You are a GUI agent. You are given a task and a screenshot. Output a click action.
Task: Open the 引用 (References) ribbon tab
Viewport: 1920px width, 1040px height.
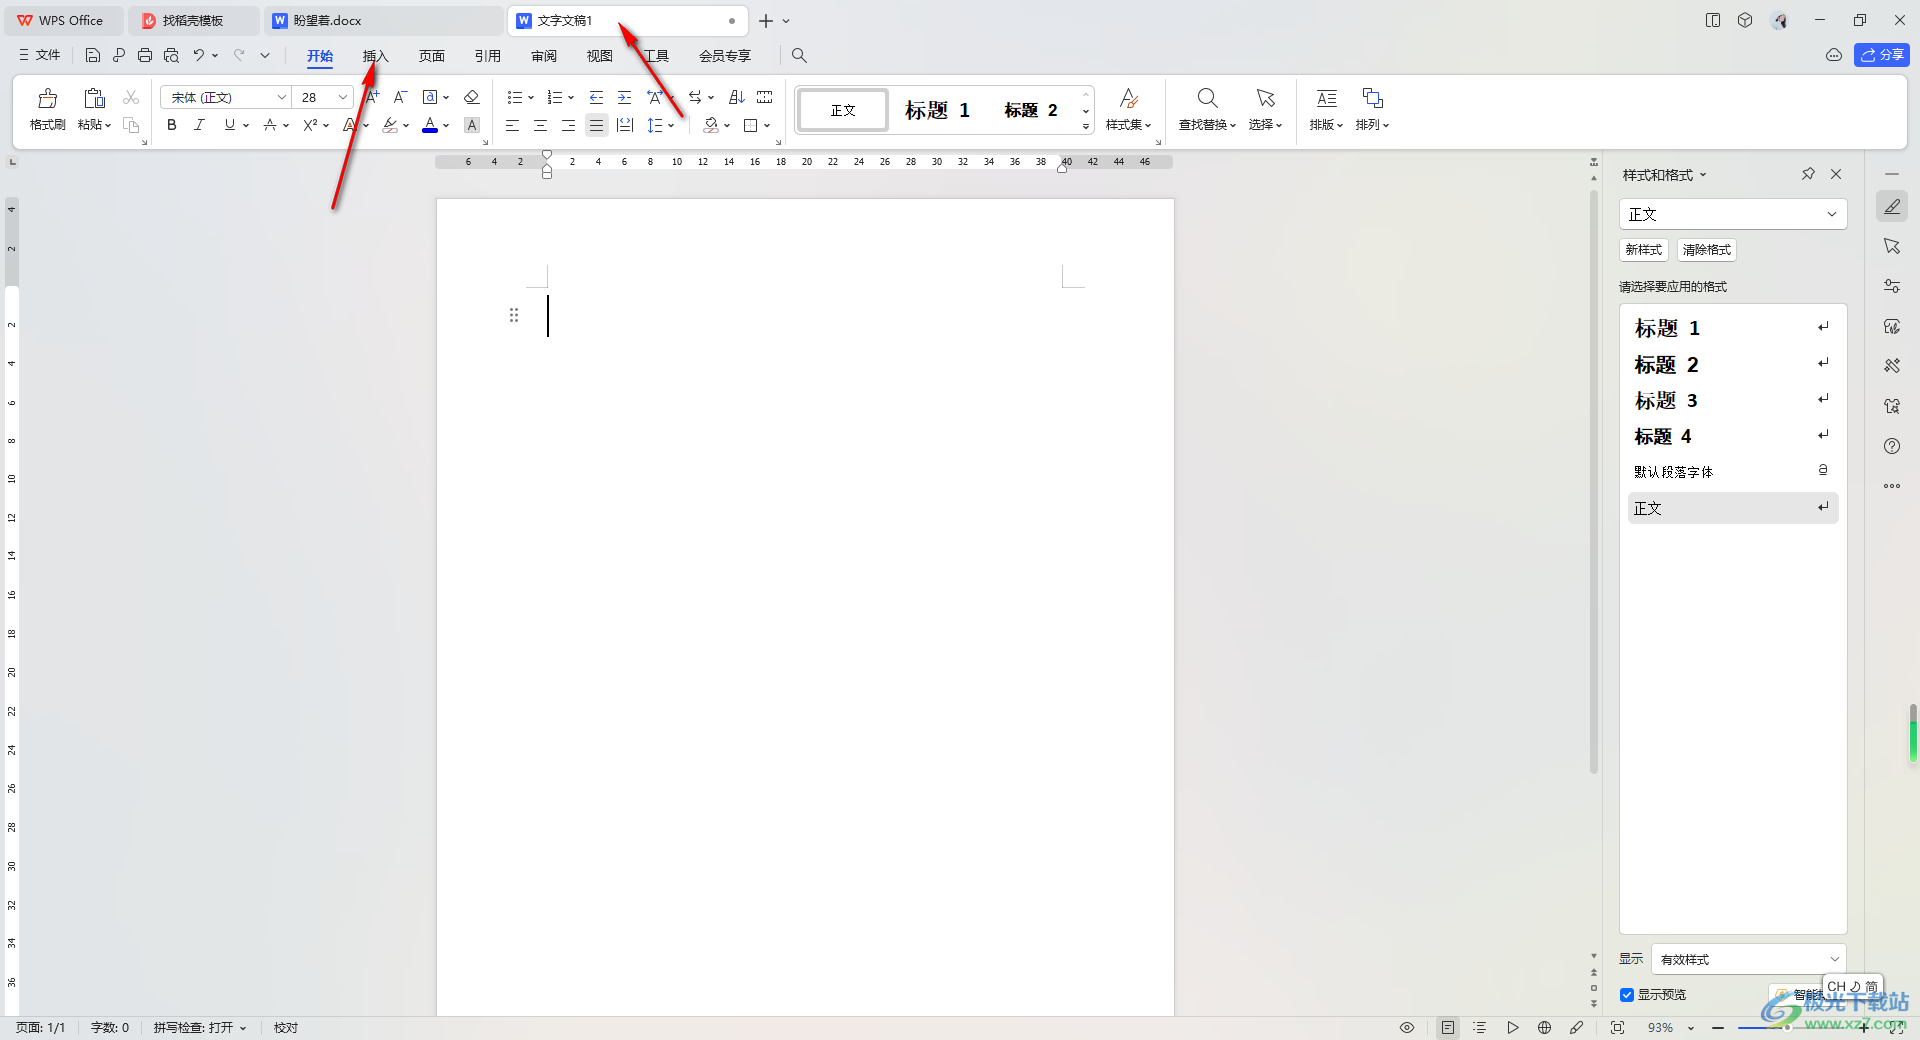tap(487, 55)
